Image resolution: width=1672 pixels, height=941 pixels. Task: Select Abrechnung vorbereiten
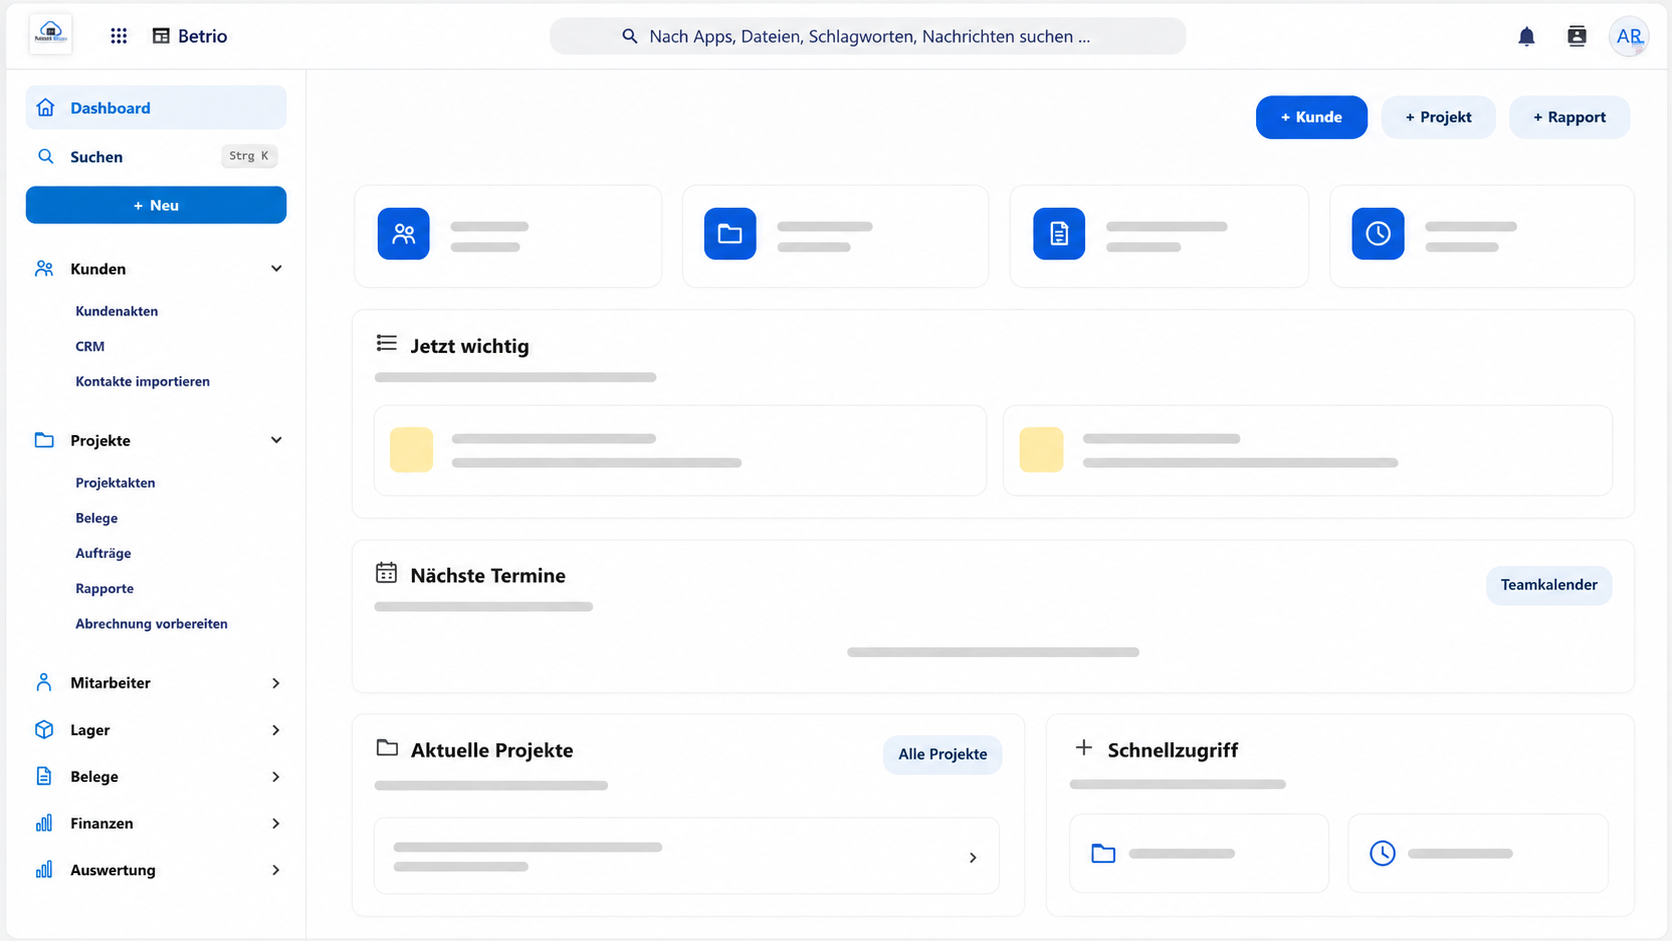click(x=152, y=624)
